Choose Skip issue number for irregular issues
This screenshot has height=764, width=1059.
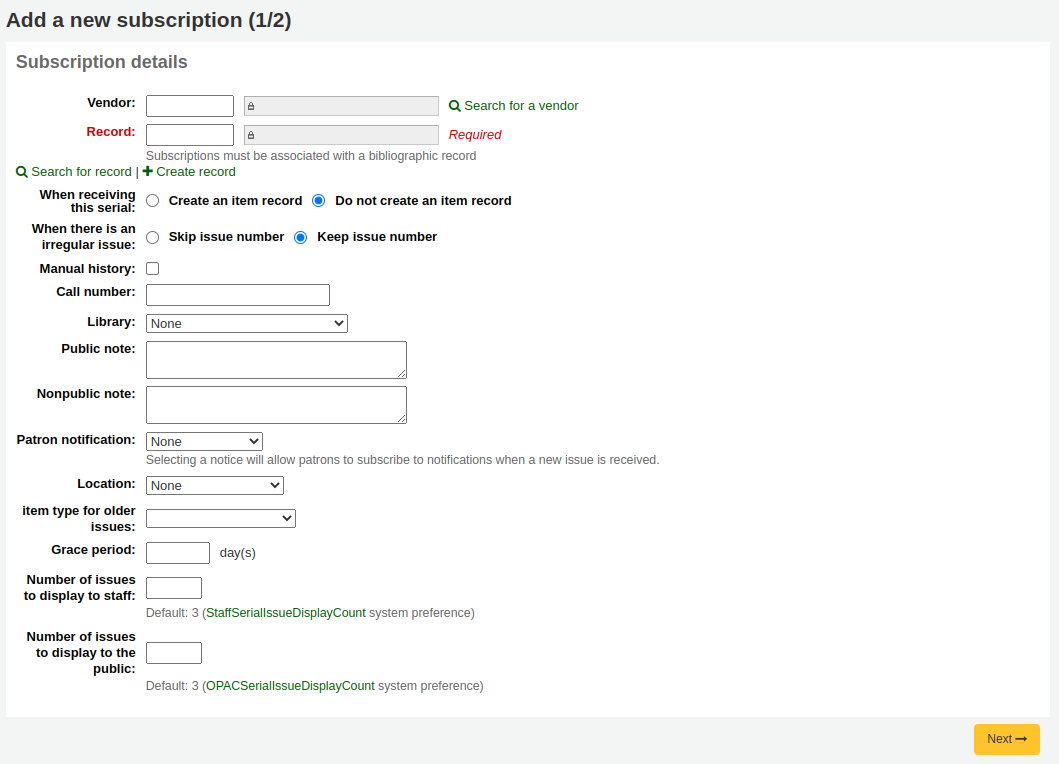point(152,237)
